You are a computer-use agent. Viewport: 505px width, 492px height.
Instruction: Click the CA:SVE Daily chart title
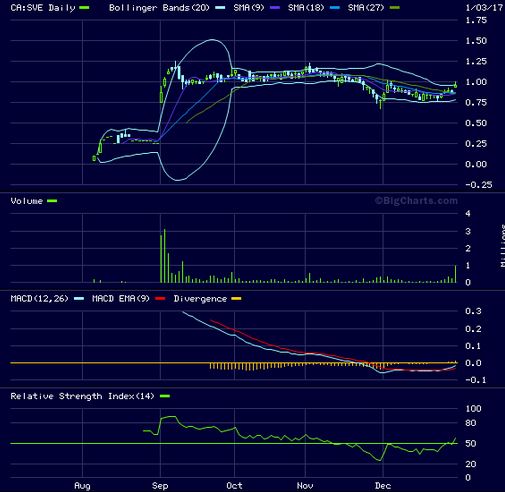pyautogui.click(x=43, y=8)
